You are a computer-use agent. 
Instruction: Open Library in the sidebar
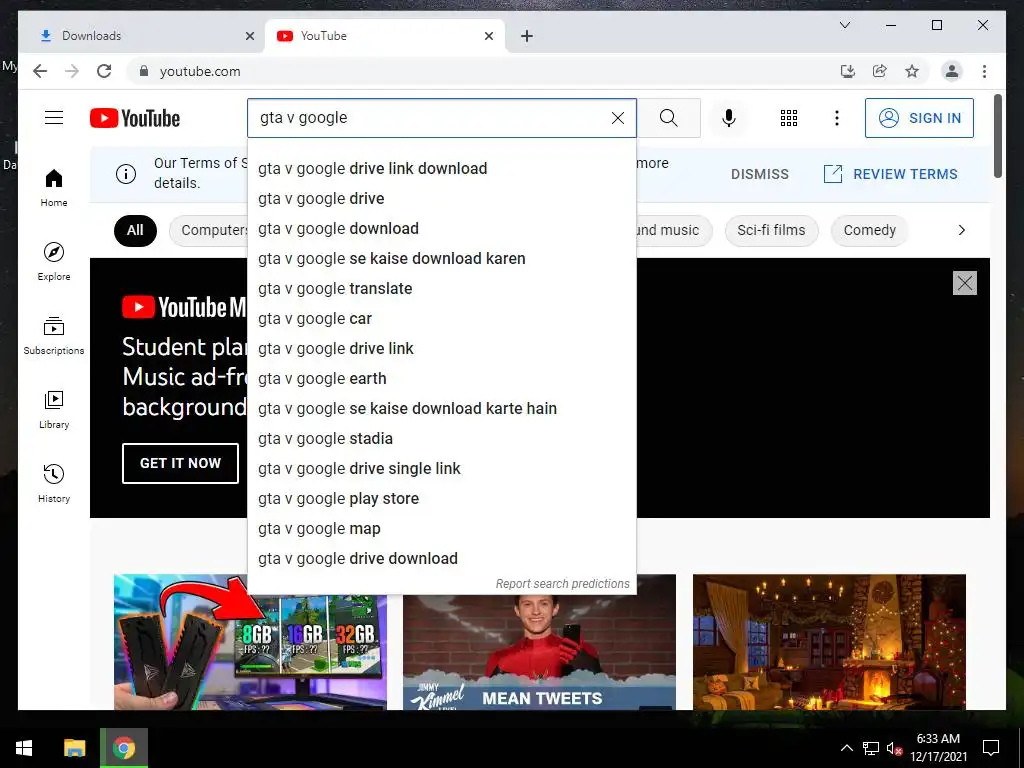(54, 409)
